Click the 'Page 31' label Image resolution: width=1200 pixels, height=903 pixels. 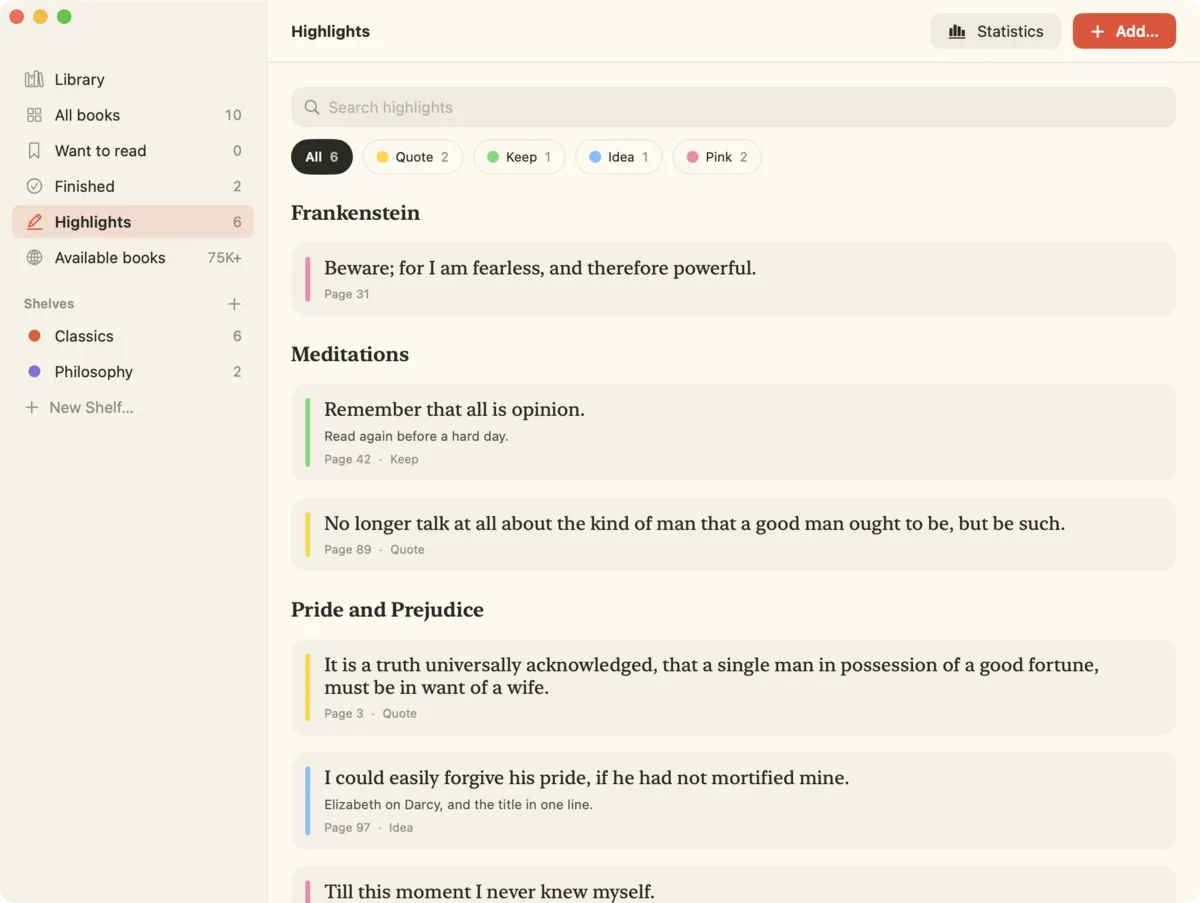tap(347, 294)
